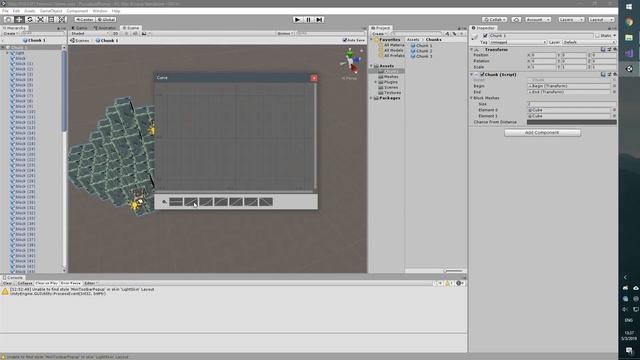Click the object picker for Element 0

point(614,110)
